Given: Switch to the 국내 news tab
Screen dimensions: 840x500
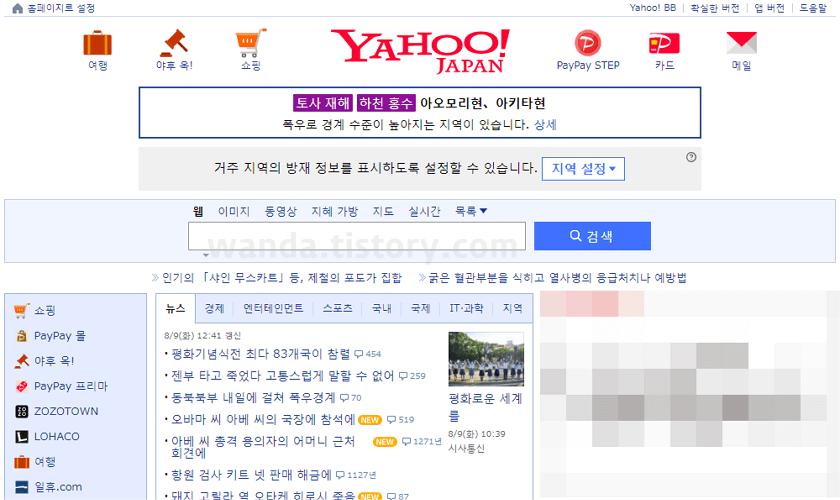Looking at the screenshot, I should [381, 308].
